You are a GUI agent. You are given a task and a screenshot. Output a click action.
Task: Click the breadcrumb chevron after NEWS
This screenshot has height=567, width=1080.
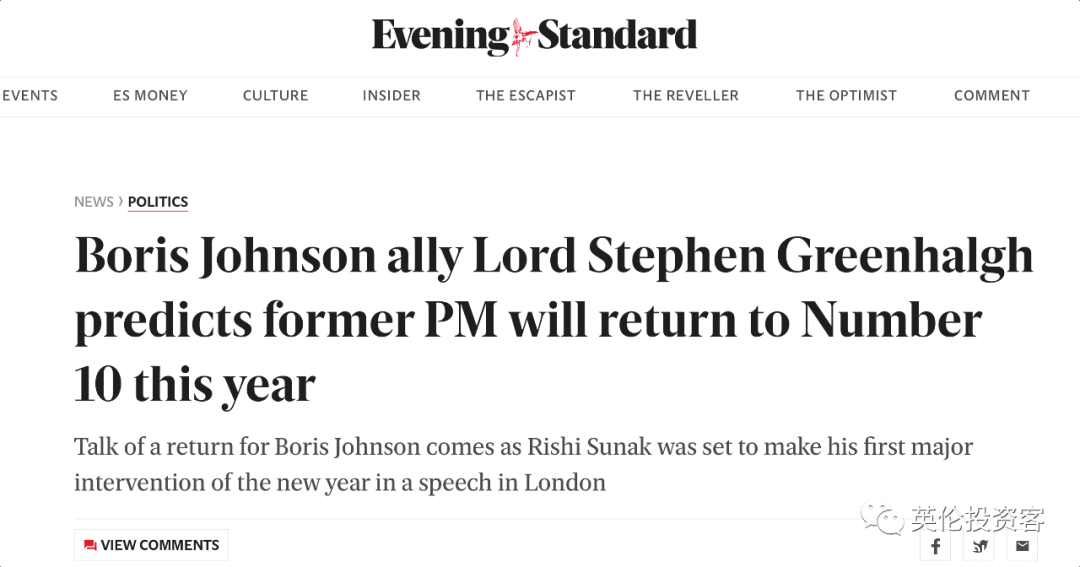tap(121, 201)
